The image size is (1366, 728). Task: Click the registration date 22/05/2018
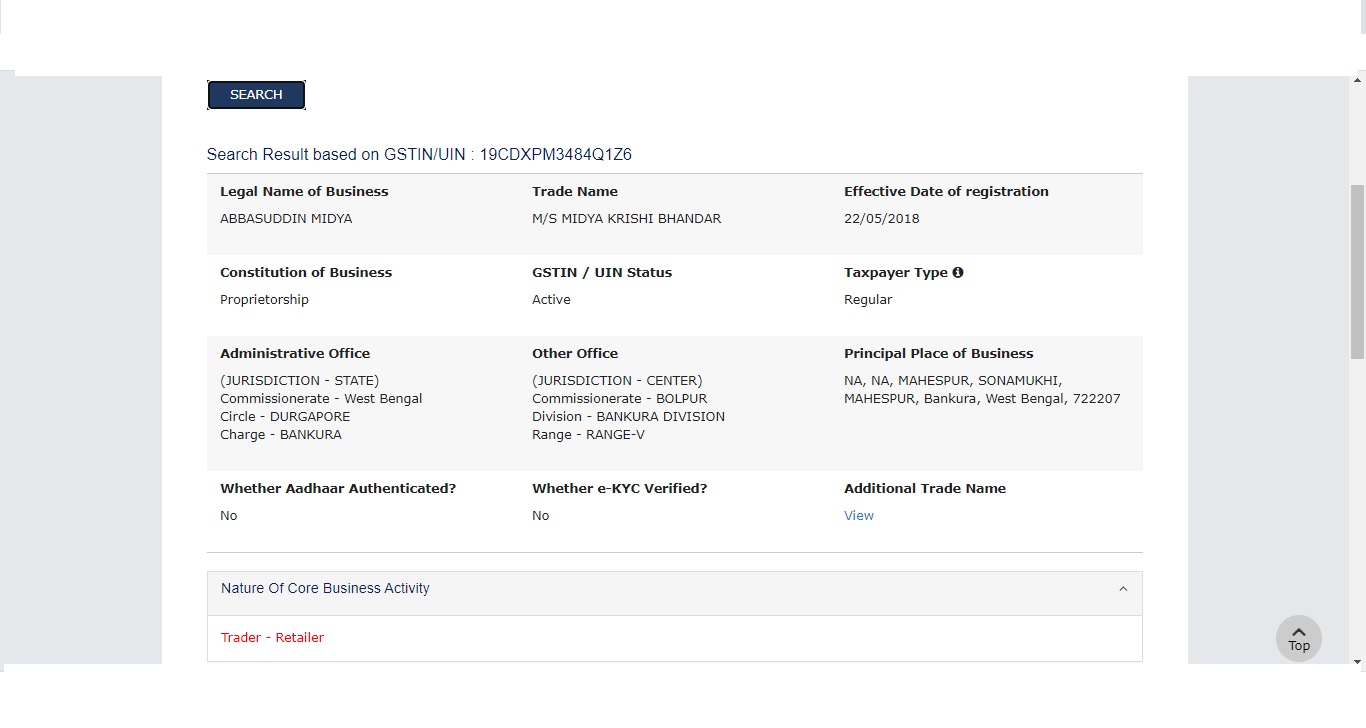point(881,219)
